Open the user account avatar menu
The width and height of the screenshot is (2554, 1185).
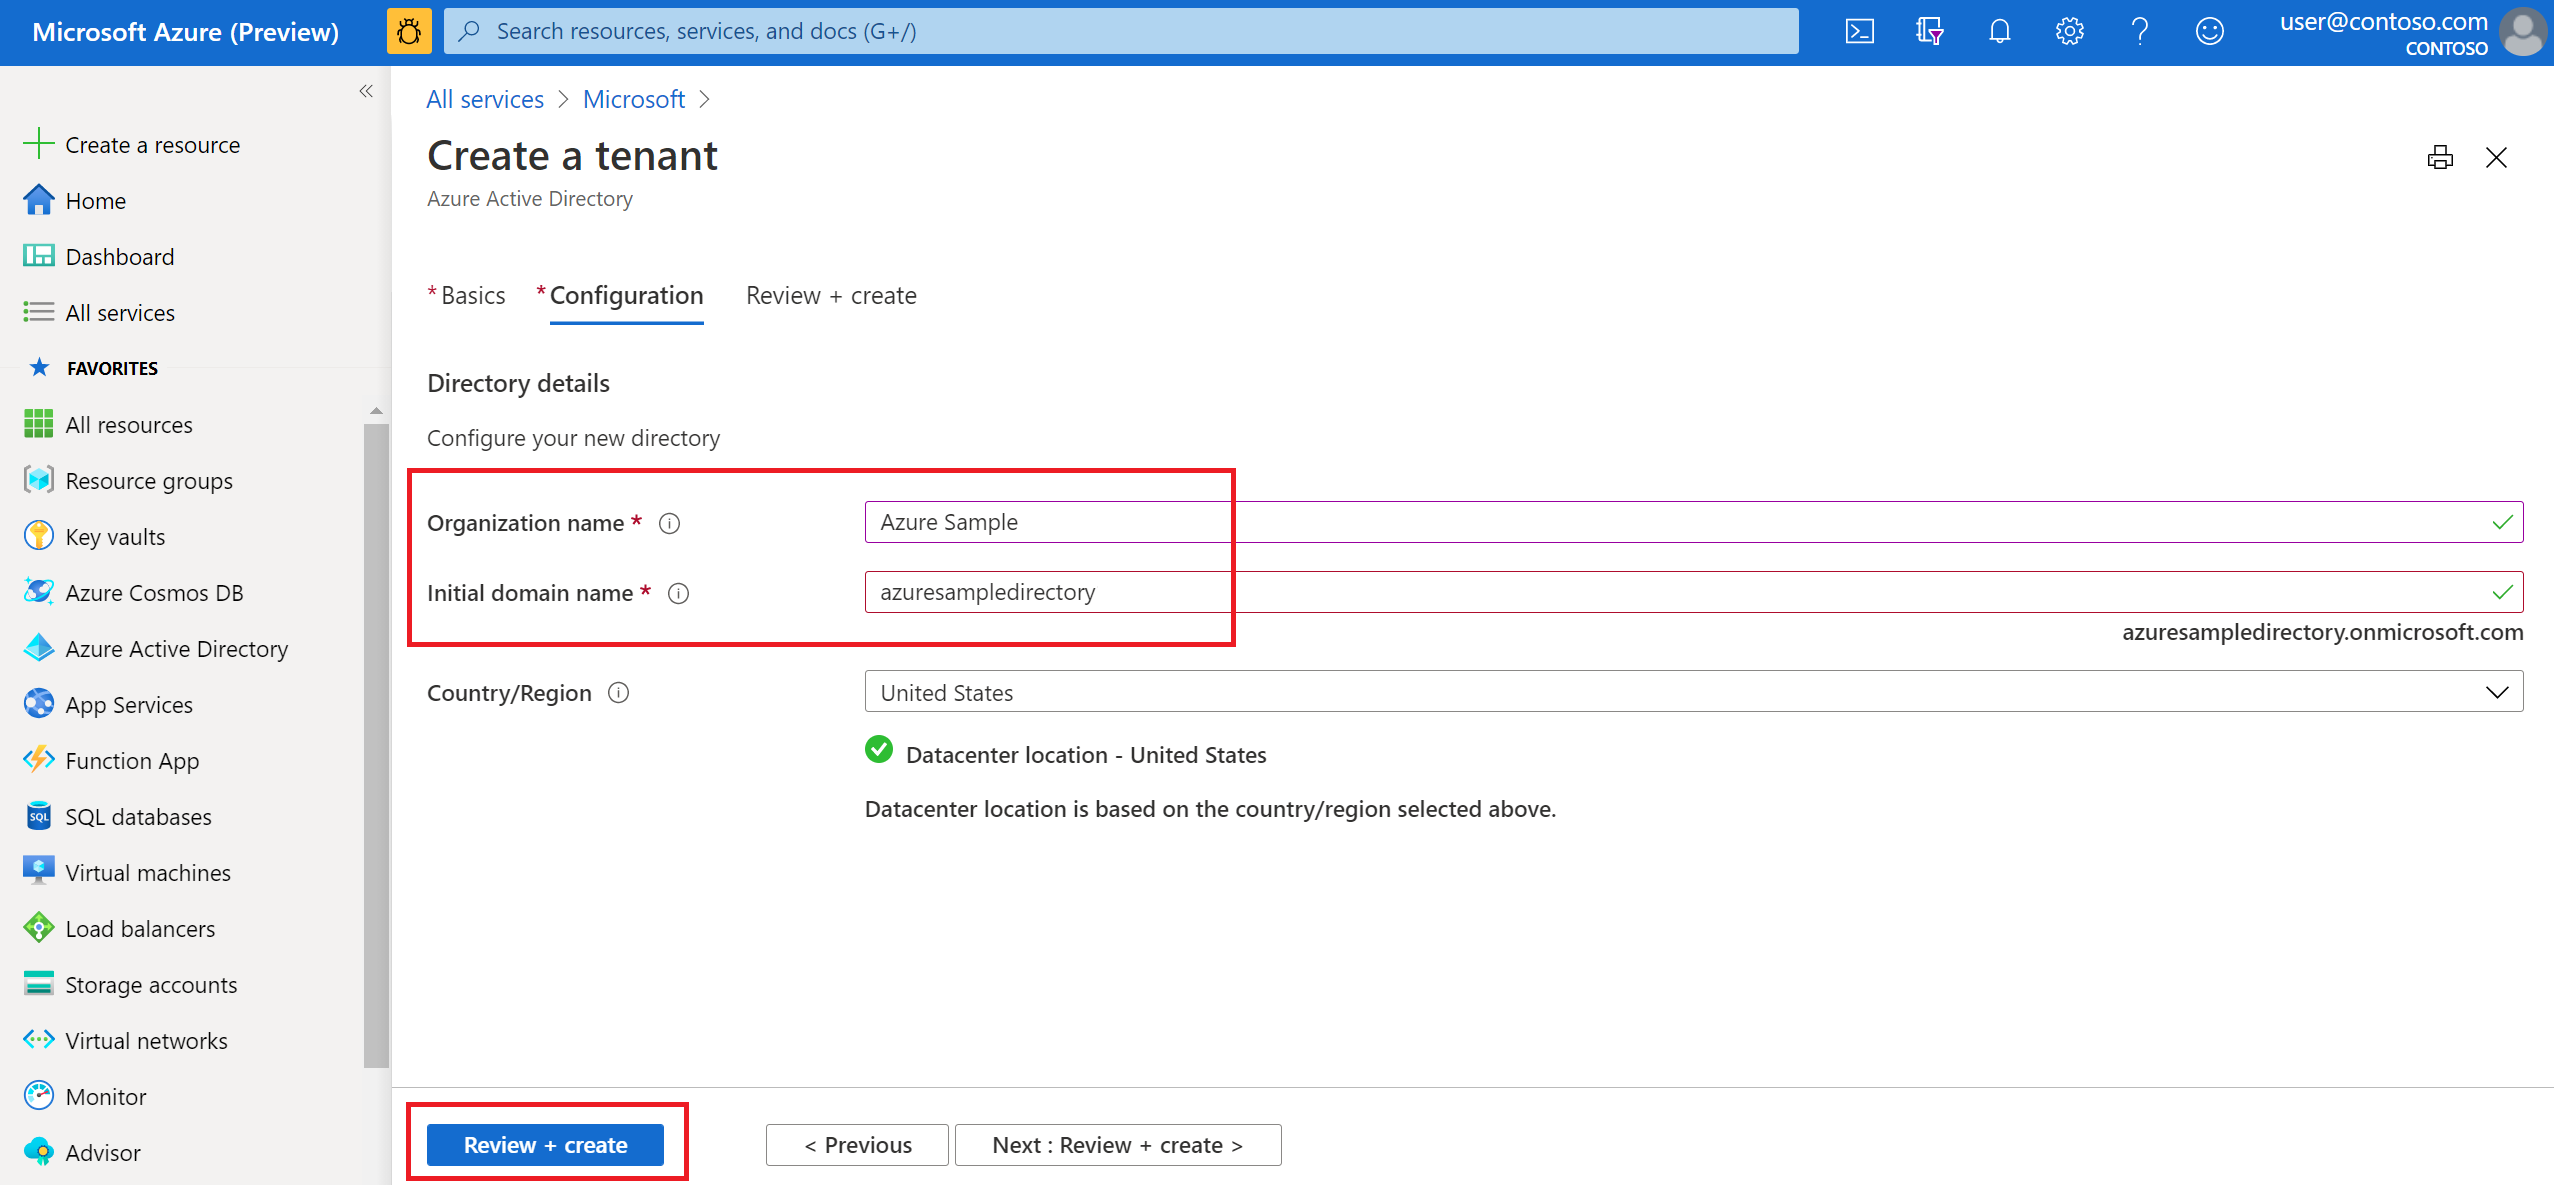(2522, 32)
